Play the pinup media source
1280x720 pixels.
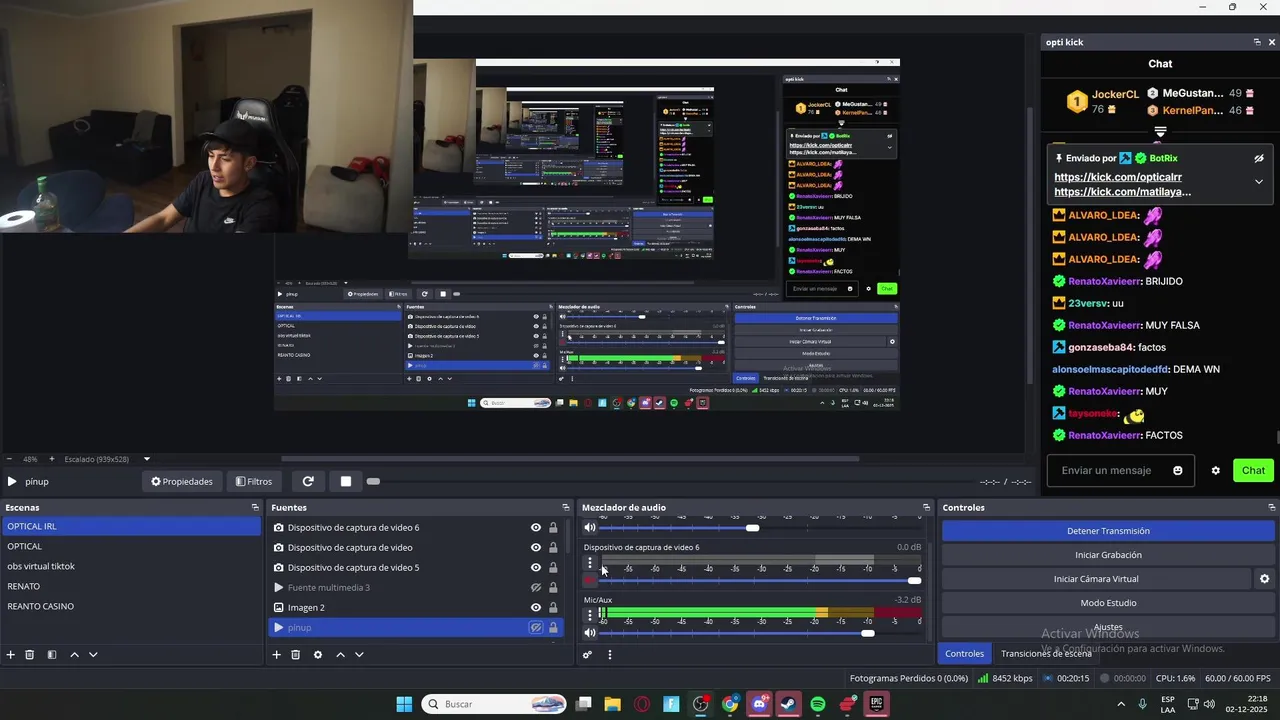click(x=11, y=481)
